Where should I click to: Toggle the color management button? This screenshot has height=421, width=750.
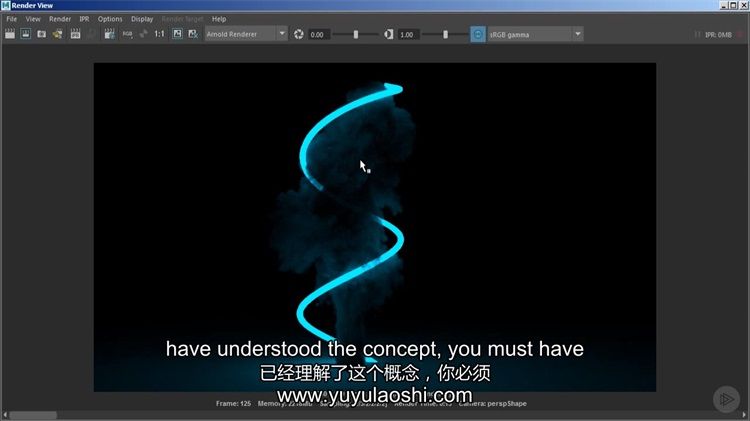pos(477,34)
